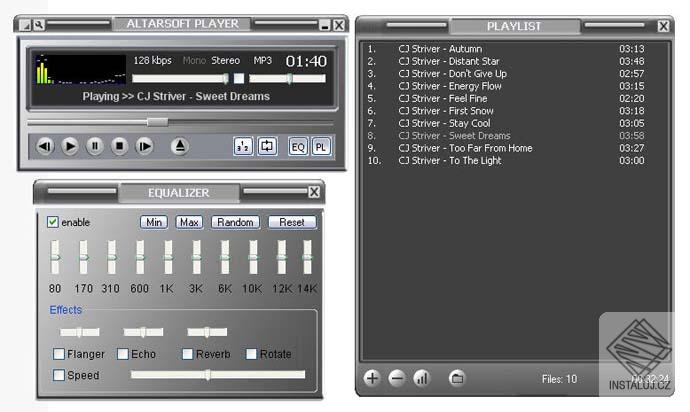Click the magnifier icon in player title bar
This screenshot has width=690, height=412.
click(39, 25)
